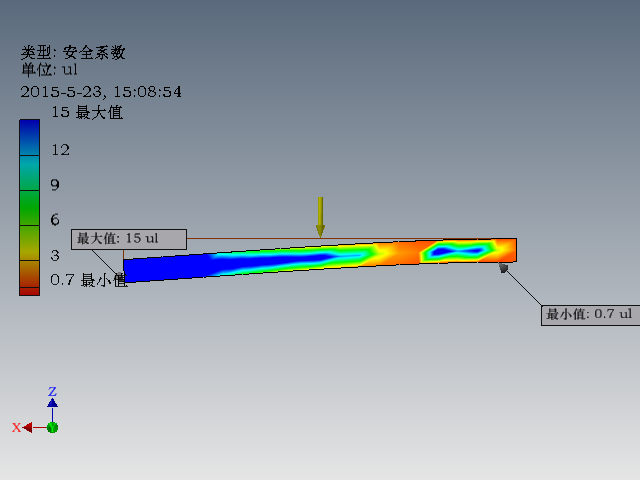Viewport: 640px width, 480px height.
Task: Select the yellow downward force arrow
Action: tap(320, 217)
